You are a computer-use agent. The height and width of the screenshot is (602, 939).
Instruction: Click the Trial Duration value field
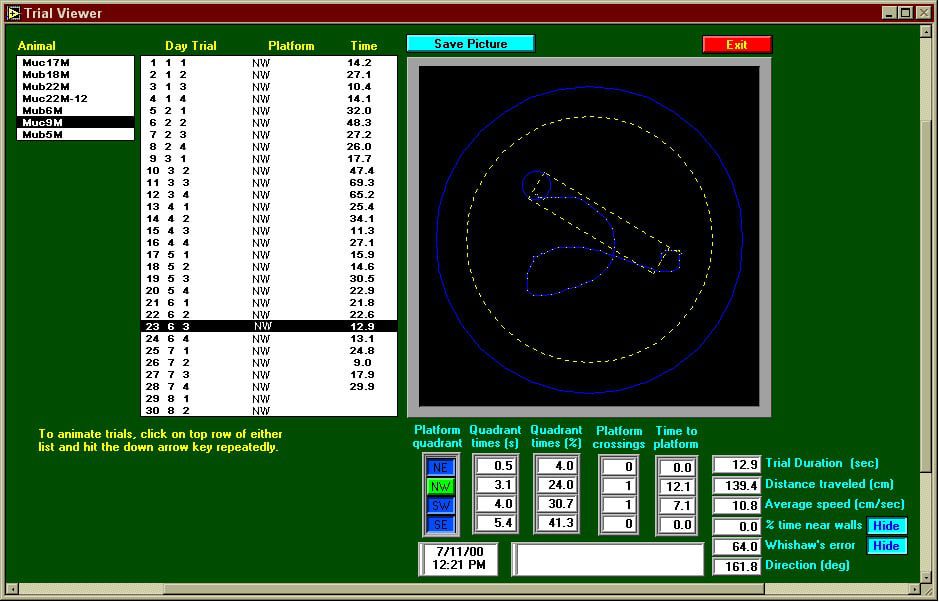tap(737, 465)
